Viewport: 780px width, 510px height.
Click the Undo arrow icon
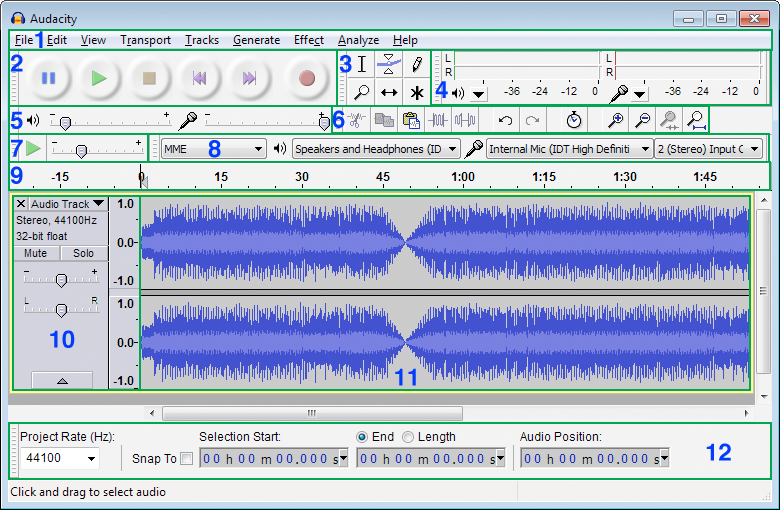[x=506, y=120]
